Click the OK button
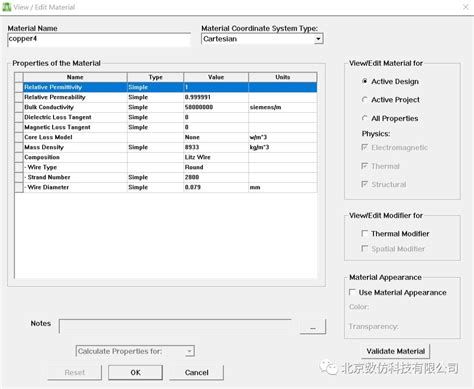Screen dimensions: 474x389 coord(135,372)
